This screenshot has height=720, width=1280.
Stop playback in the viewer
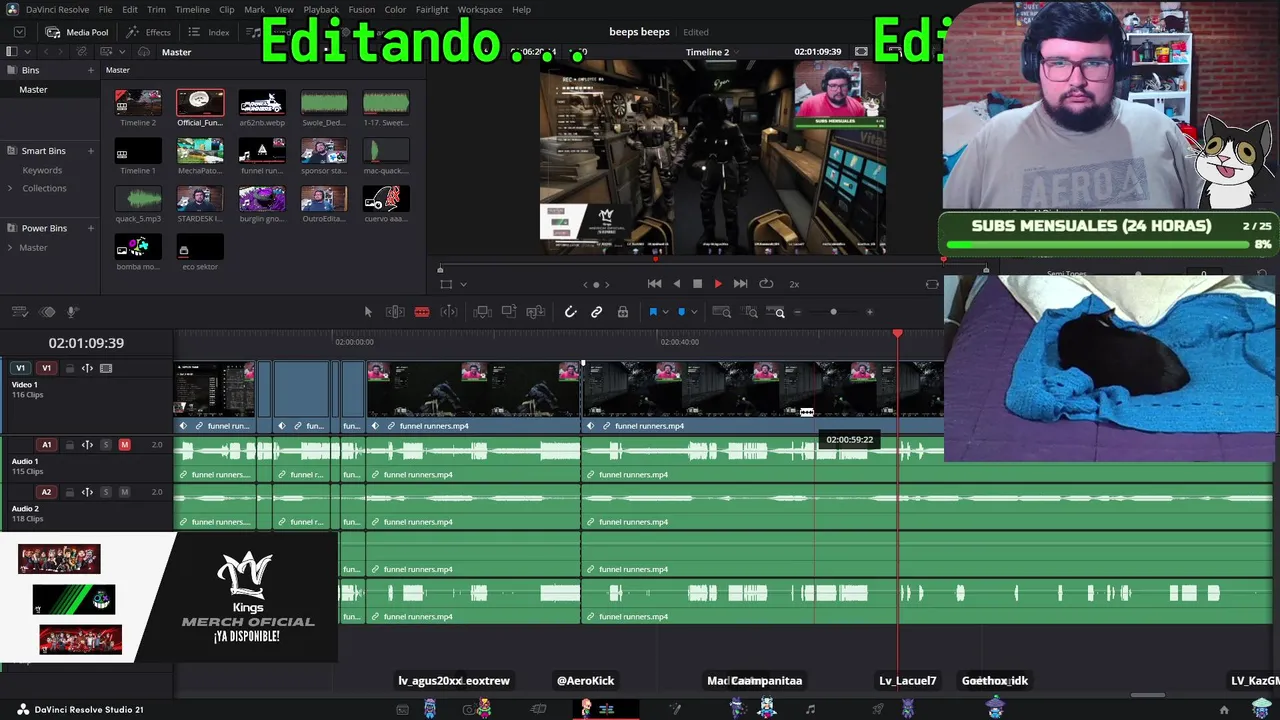click(697, 284)
